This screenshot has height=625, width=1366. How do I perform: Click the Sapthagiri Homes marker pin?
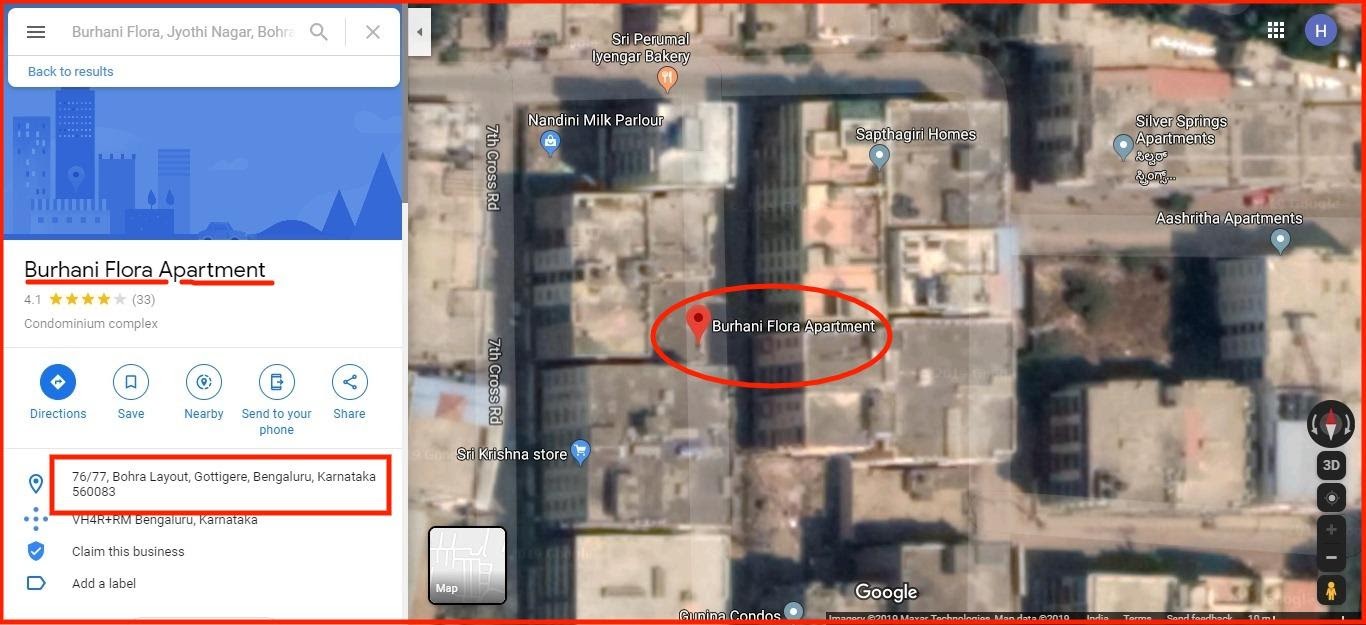(879, 156)
